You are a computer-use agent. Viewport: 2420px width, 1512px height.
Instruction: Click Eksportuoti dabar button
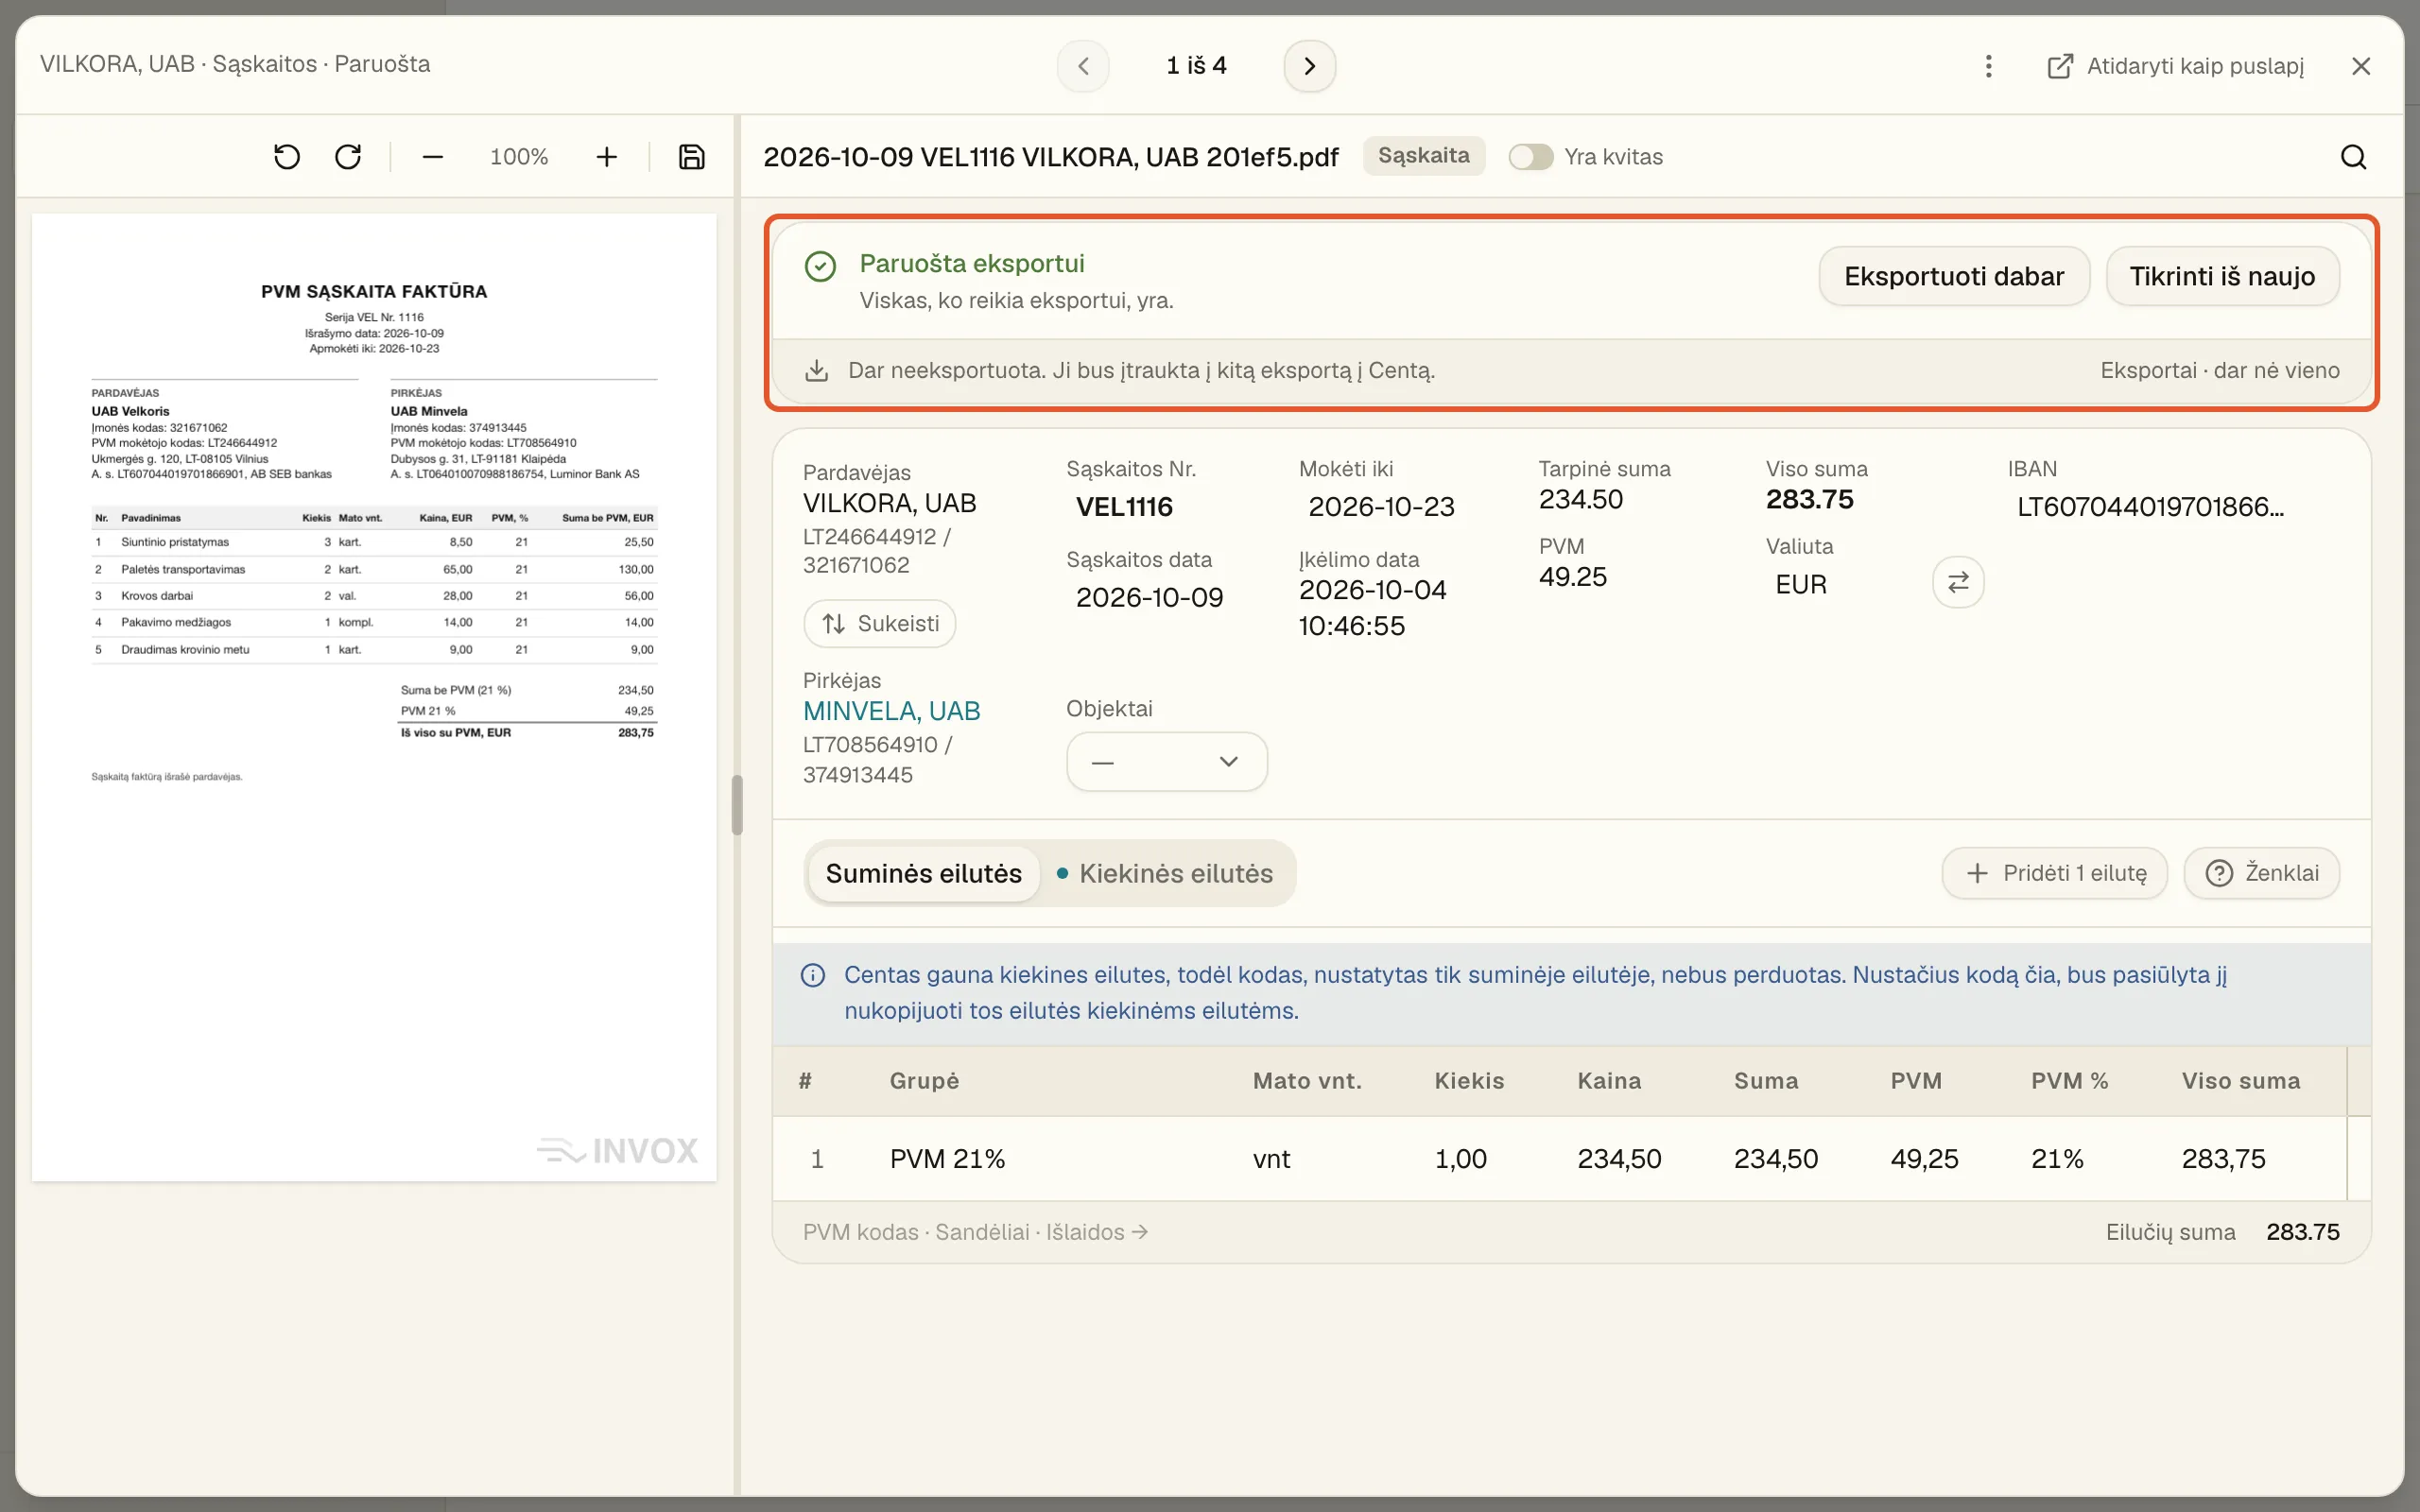1954,276
